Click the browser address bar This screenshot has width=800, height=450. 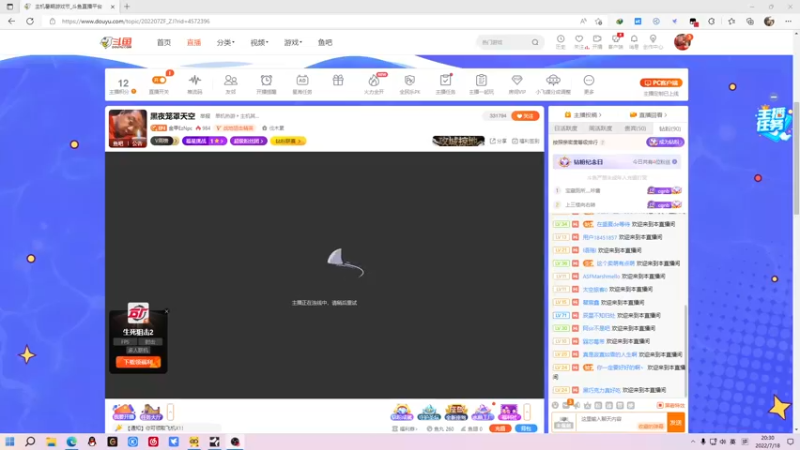point(311,21)
